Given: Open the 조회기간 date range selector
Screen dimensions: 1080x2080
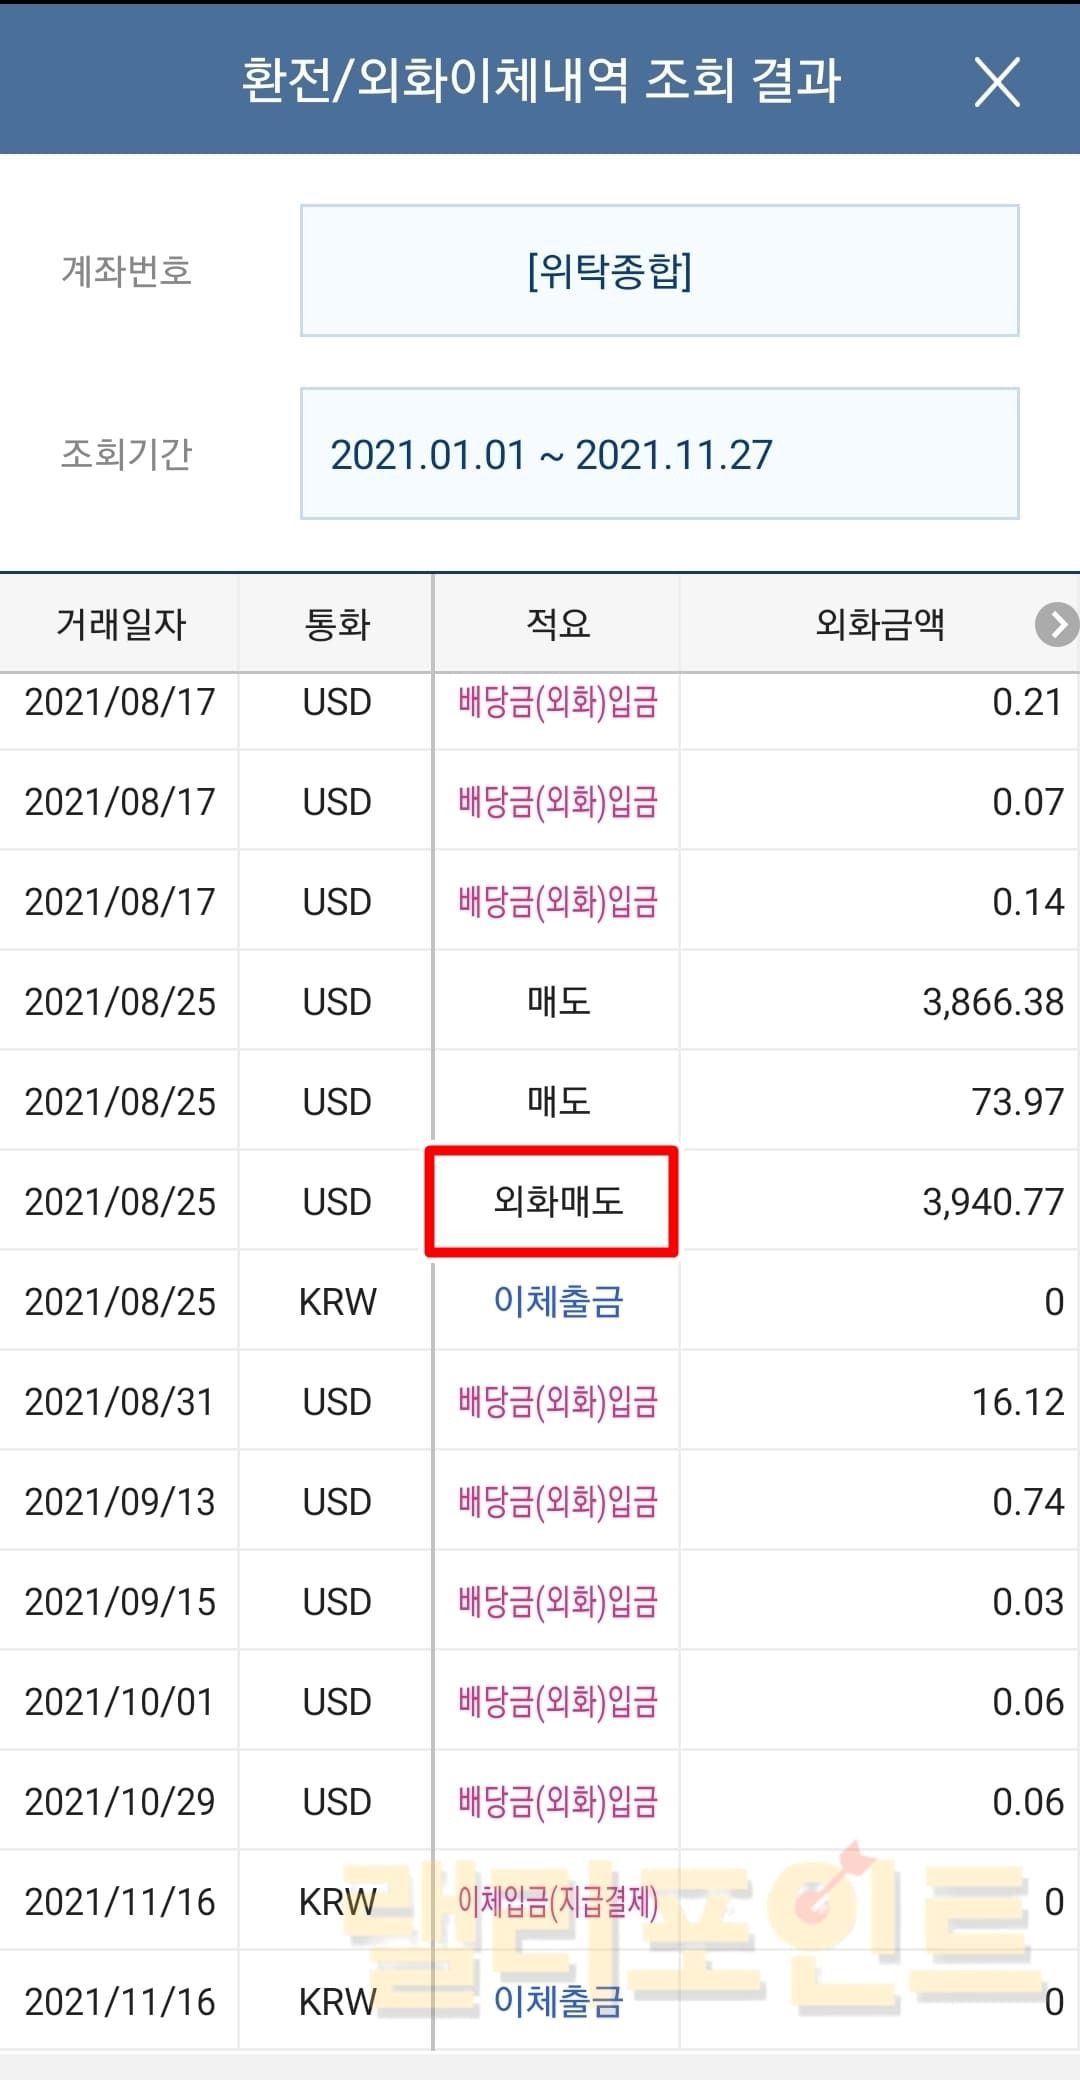Looking at the screenshot, I should [659, 454].
